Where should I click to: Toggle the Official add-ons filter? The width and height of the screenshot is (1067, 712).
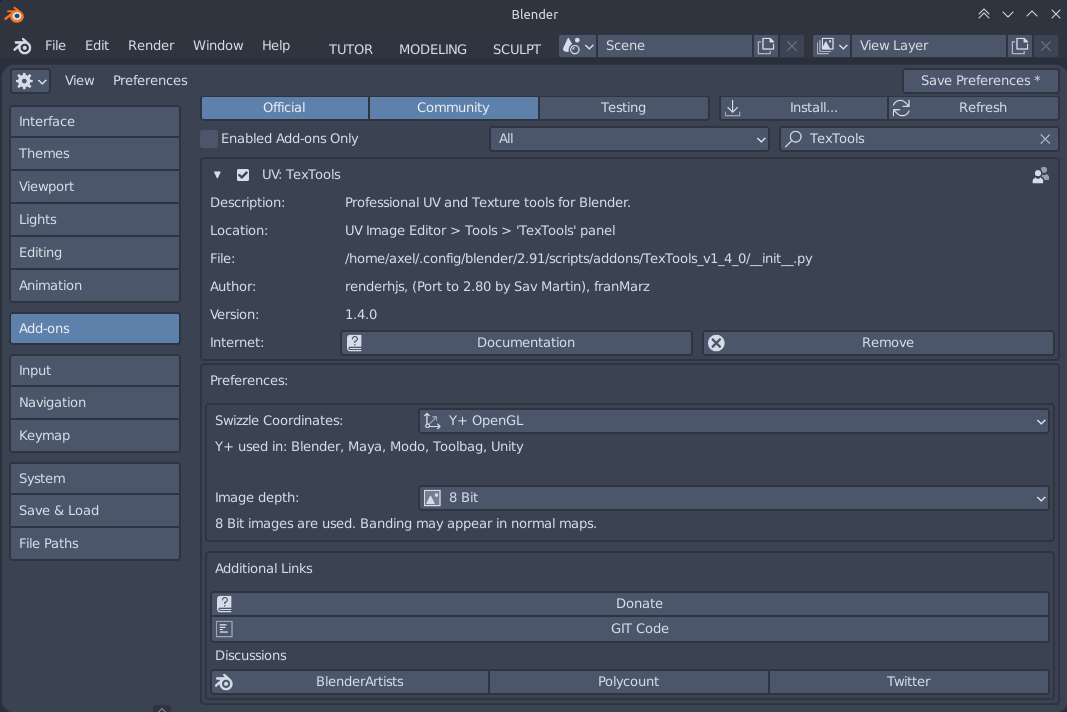tap(284, 108)
